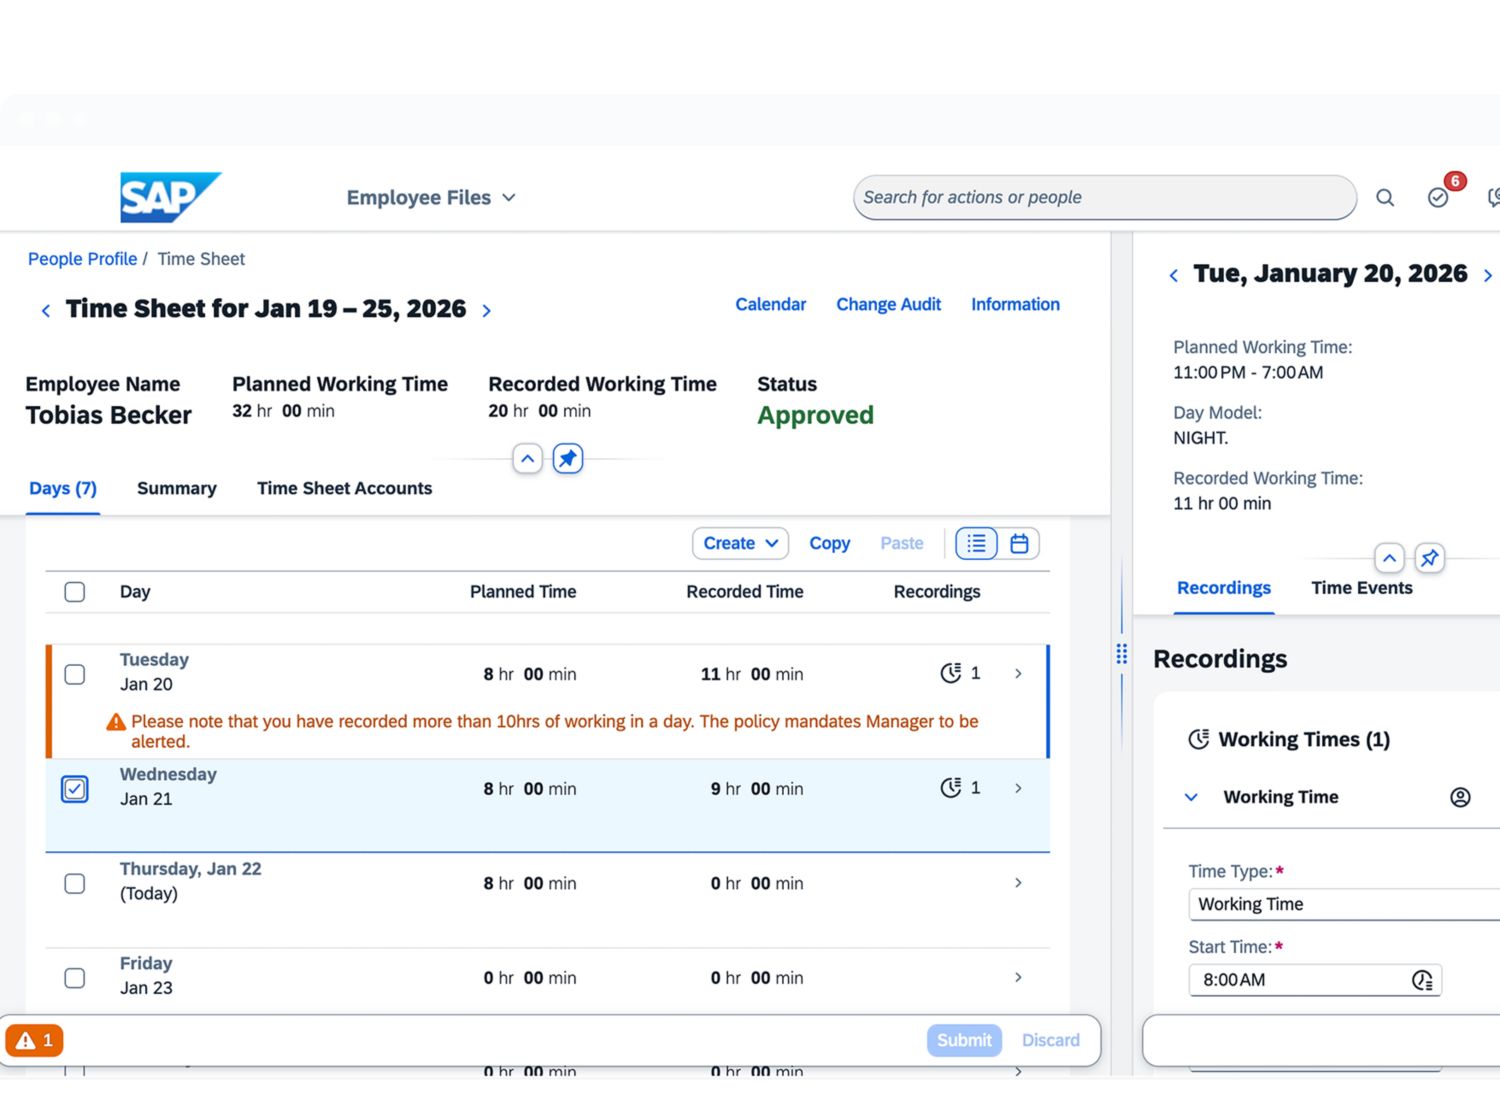1500x1100 pixels.
Task: Switch to calendar view icon
Action: click(x=1019, y=543)
